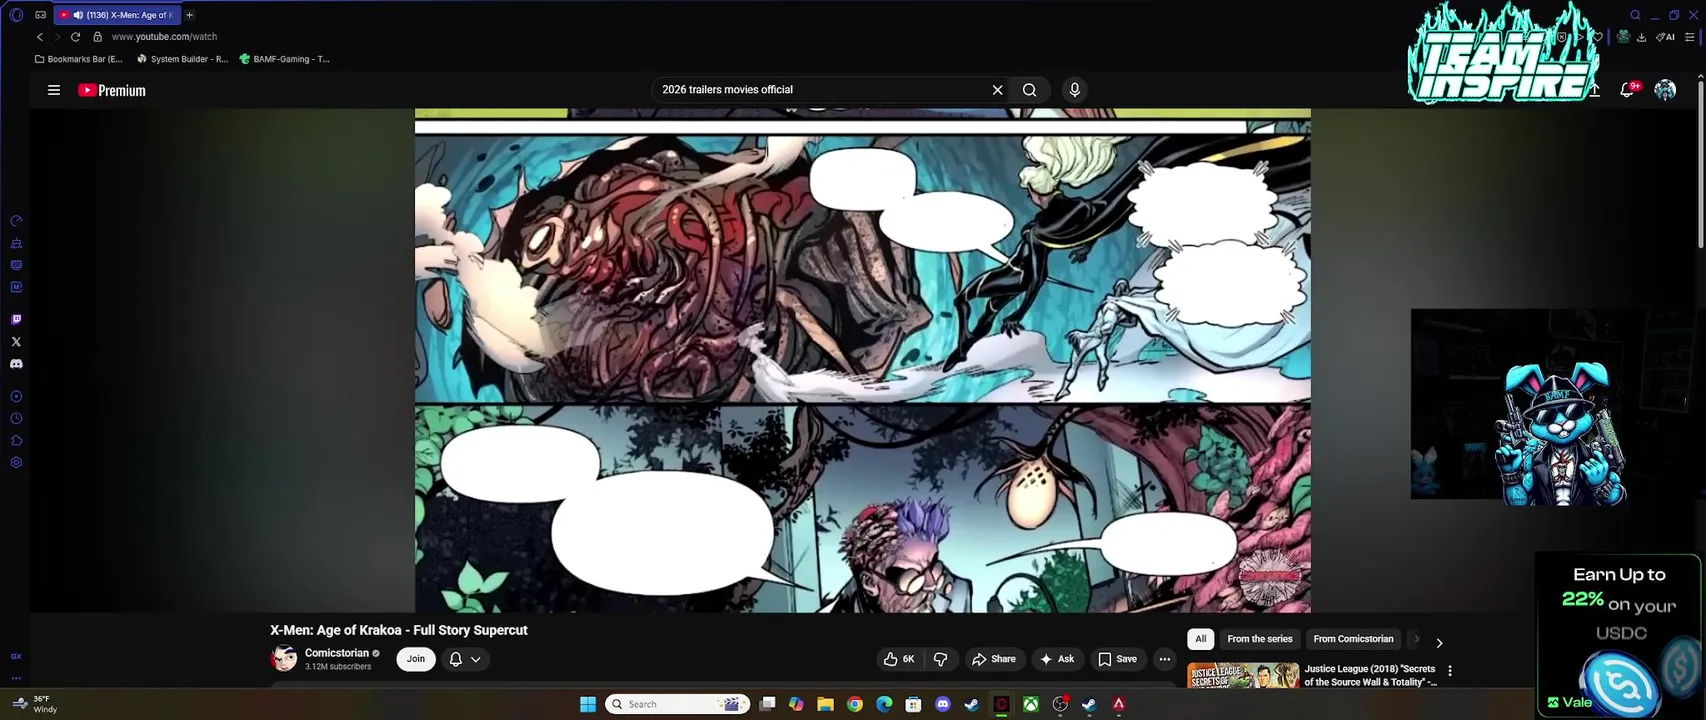Select the From Comicstorian chip
This screenshot has height=720, width=1706.
click(1353, 639)
